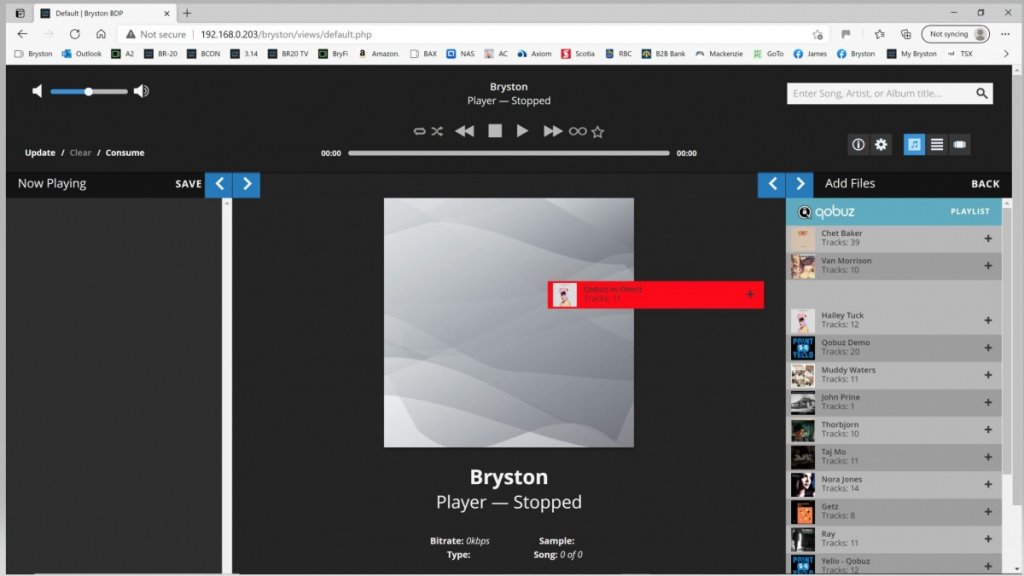The image size is (1024, 576).
Task: Click the right arrow beside SAVE
Action: 247,184
